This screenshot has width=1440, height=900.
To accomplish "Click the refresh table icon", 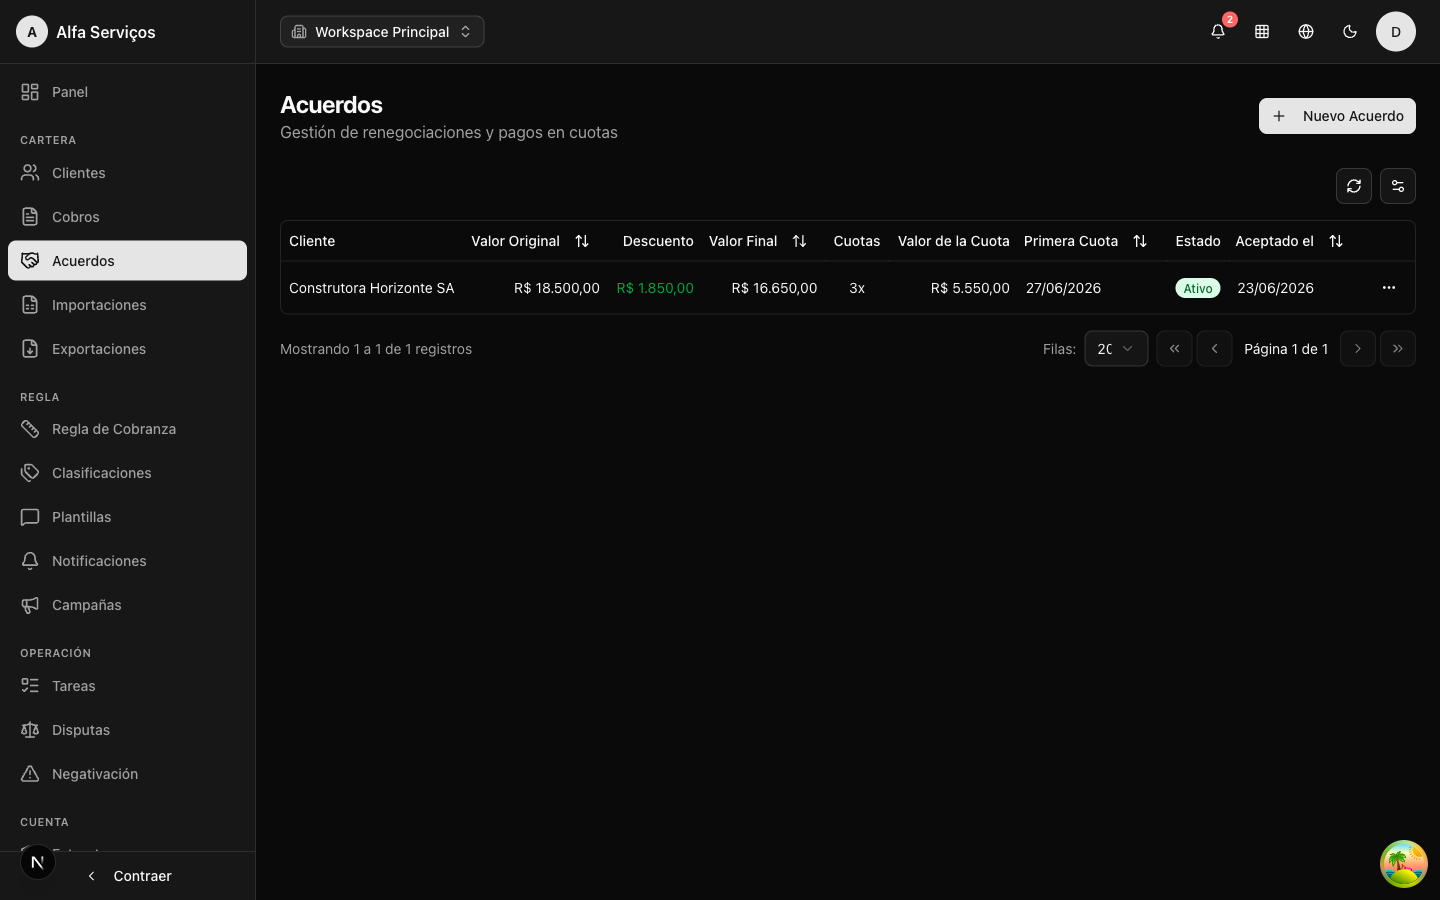I will 1354,186.
